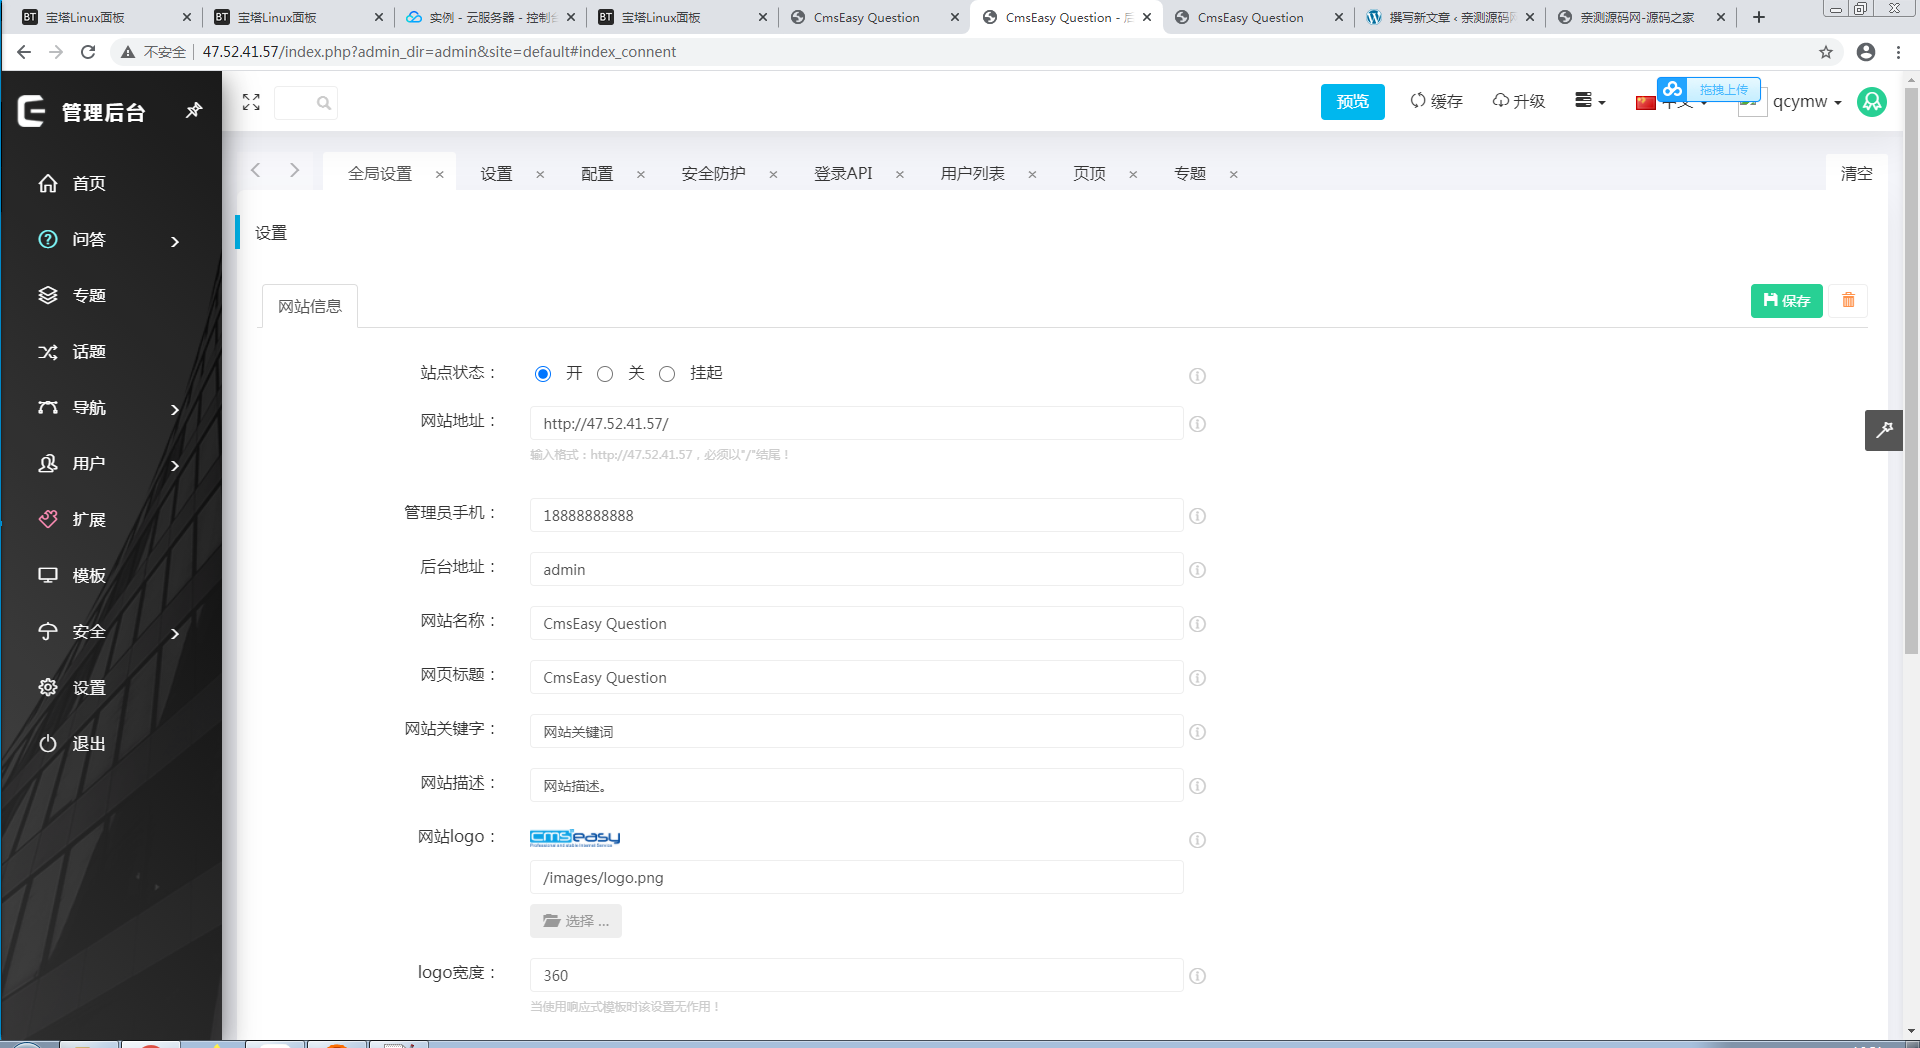Expand the 问答 sidebar submenu arrow
1920x1048 pixels.
[175, 241]
